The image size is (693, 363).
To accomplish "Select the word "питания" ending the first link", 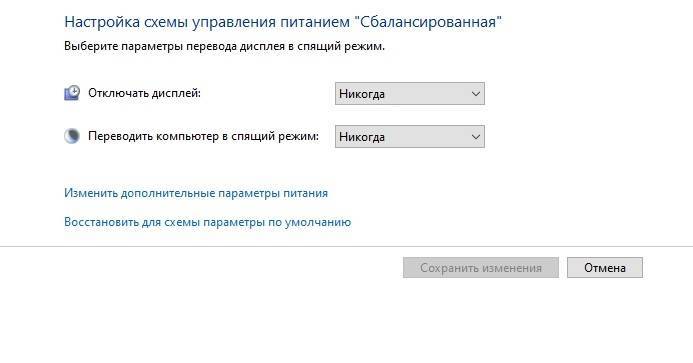I will coord(305,193).
